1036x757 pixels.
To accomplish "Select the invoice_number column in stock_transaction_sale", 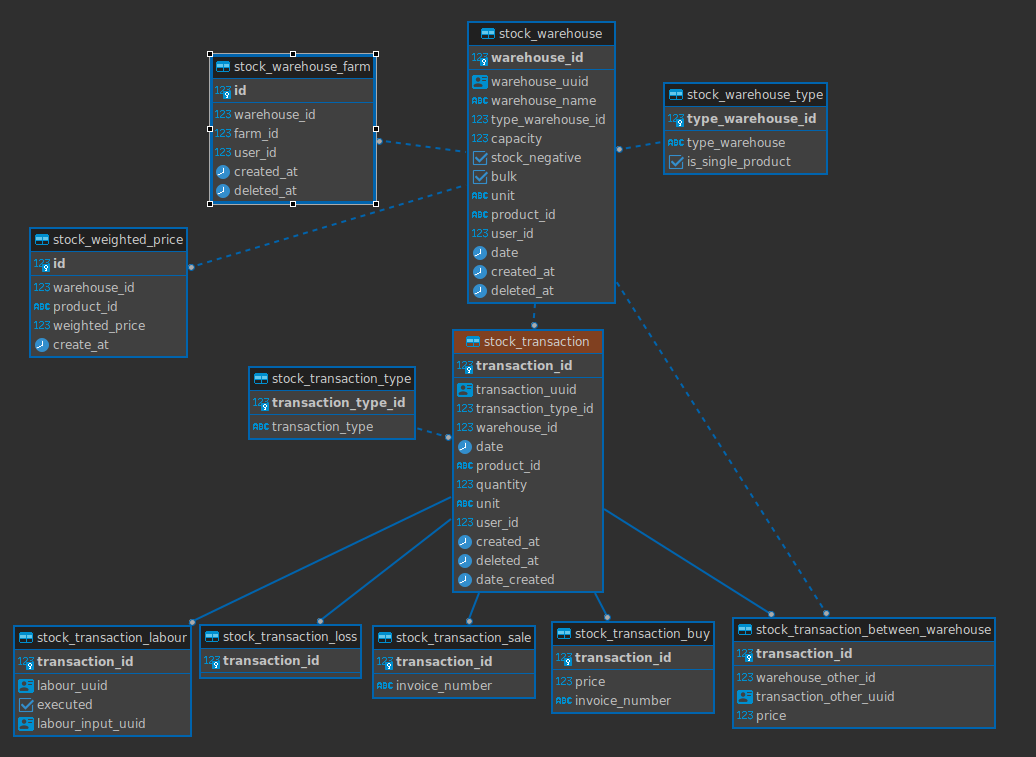I will 453,686.
